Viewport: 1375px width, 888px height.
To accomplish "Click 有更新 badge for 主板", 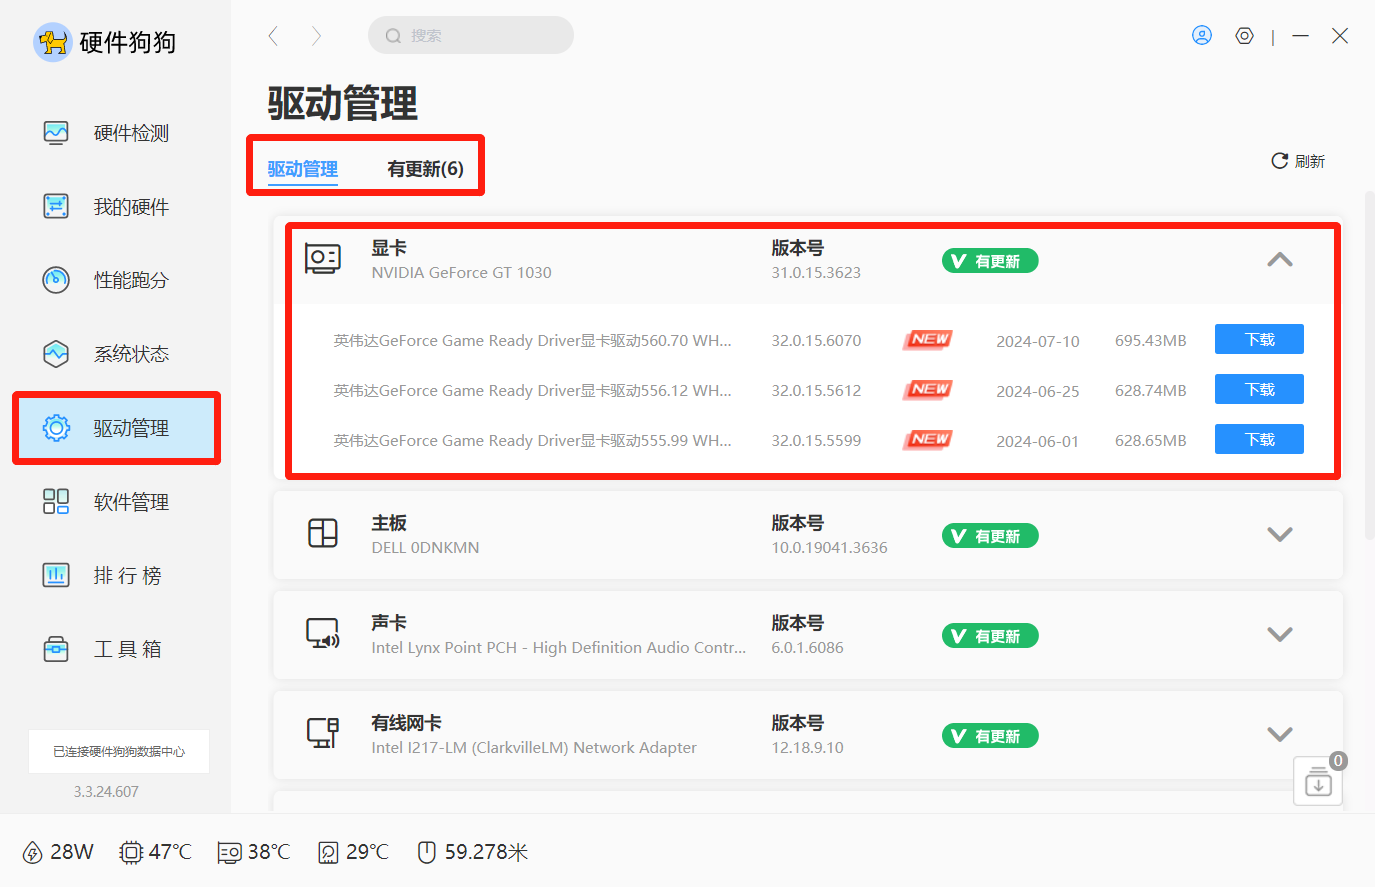I will (x=990, y=536).
